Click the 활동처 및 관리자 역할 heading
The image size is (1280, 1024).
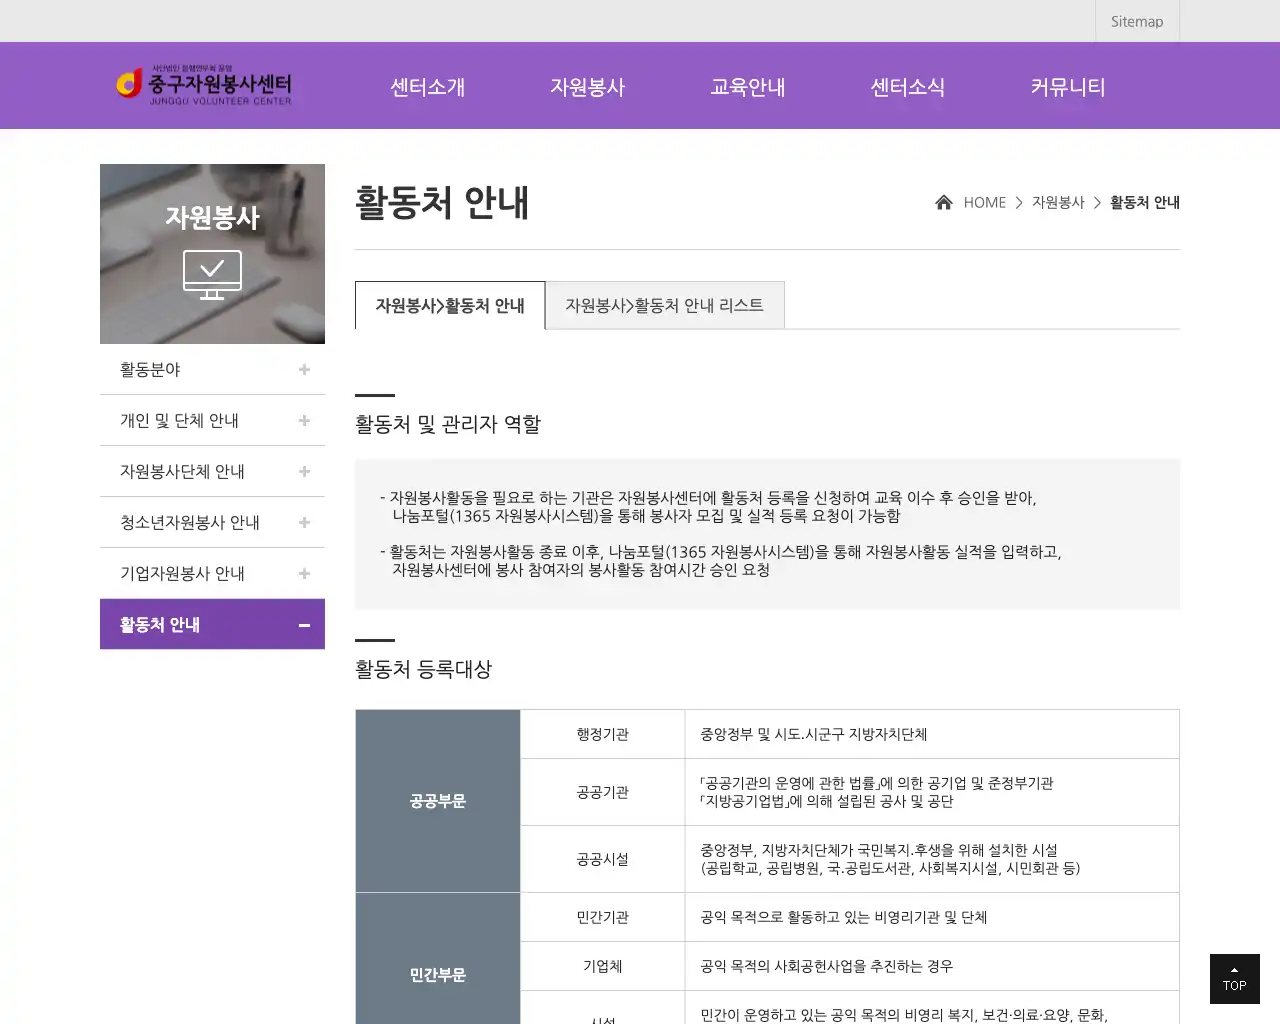pyautogui.click(x=448, y=424)
